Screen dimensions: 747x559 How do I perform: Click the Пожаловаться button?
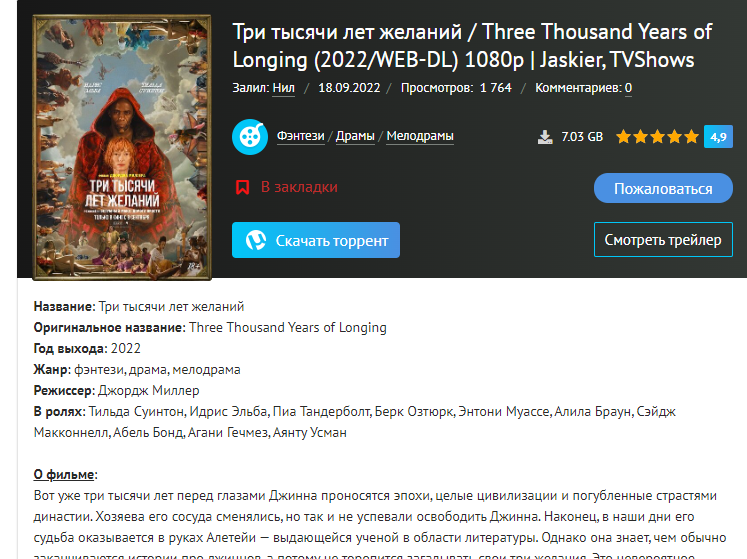coord(663,188)
